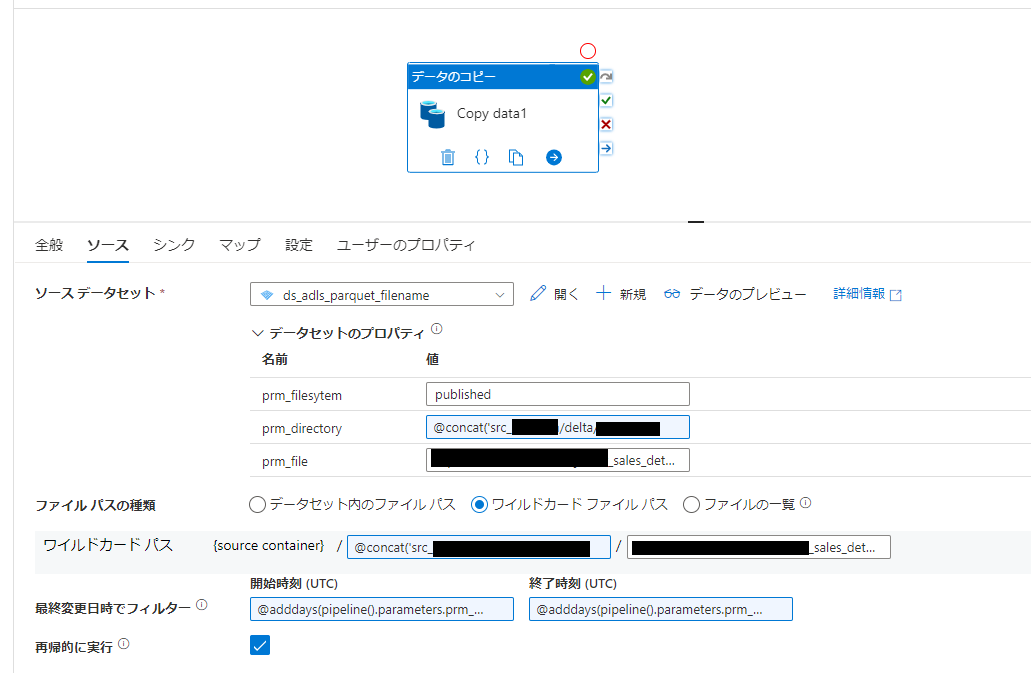Click the prm_file value field

coord(558,460)
